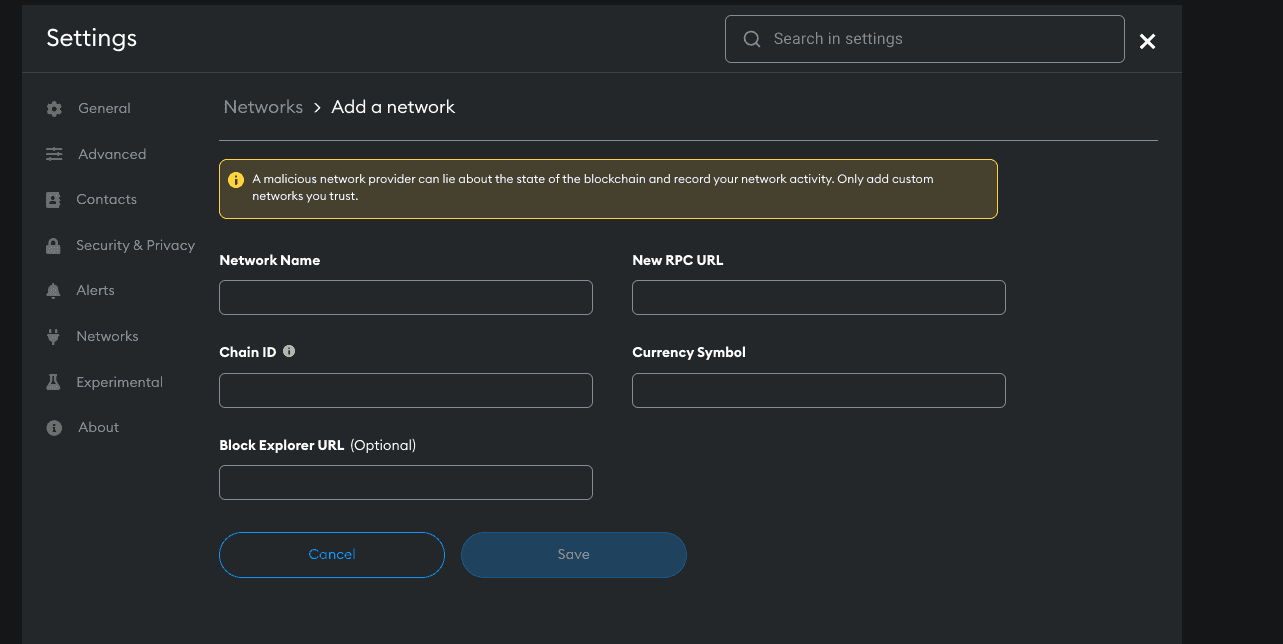The width and height of the screenshot is (1283, 644).
Task: Click the About info icon in sidebar
Action: 54,428
